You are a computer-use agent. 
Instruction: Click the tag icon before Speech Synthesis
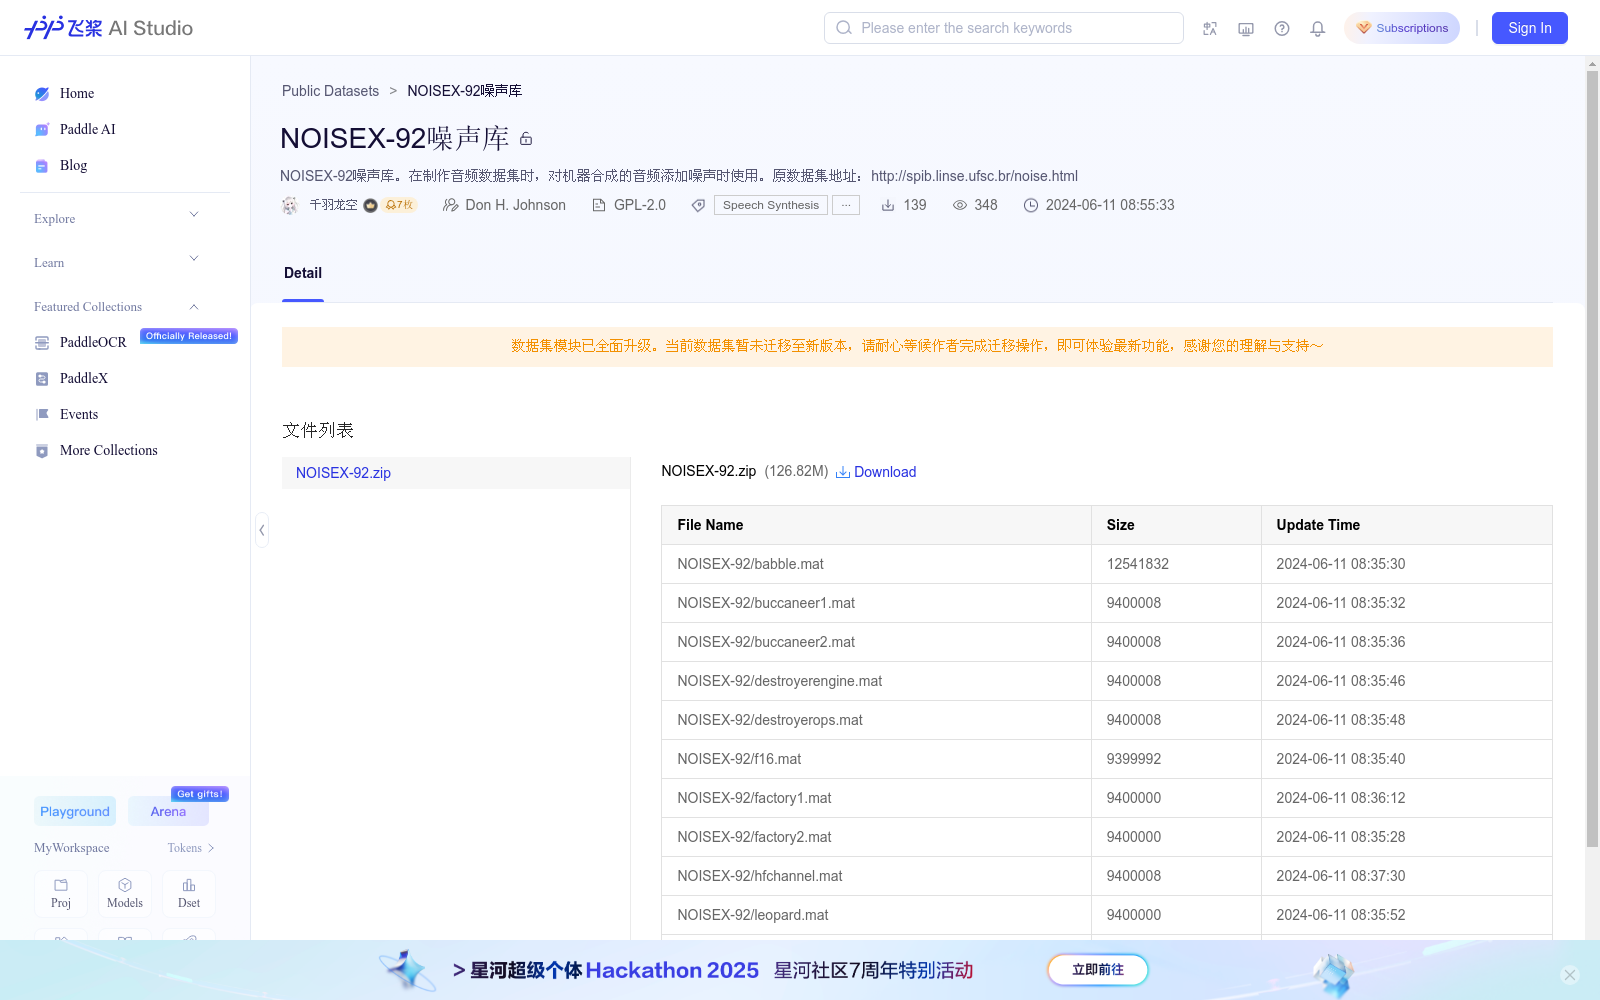[x=699, y=205]
